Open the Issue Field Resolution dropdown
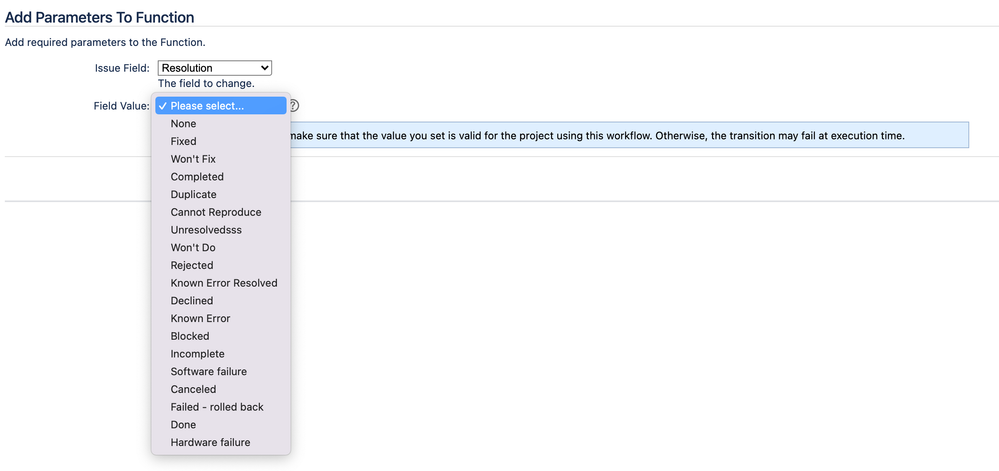The height and width of the screenshot is (471, 999). (x=215, y=68)
